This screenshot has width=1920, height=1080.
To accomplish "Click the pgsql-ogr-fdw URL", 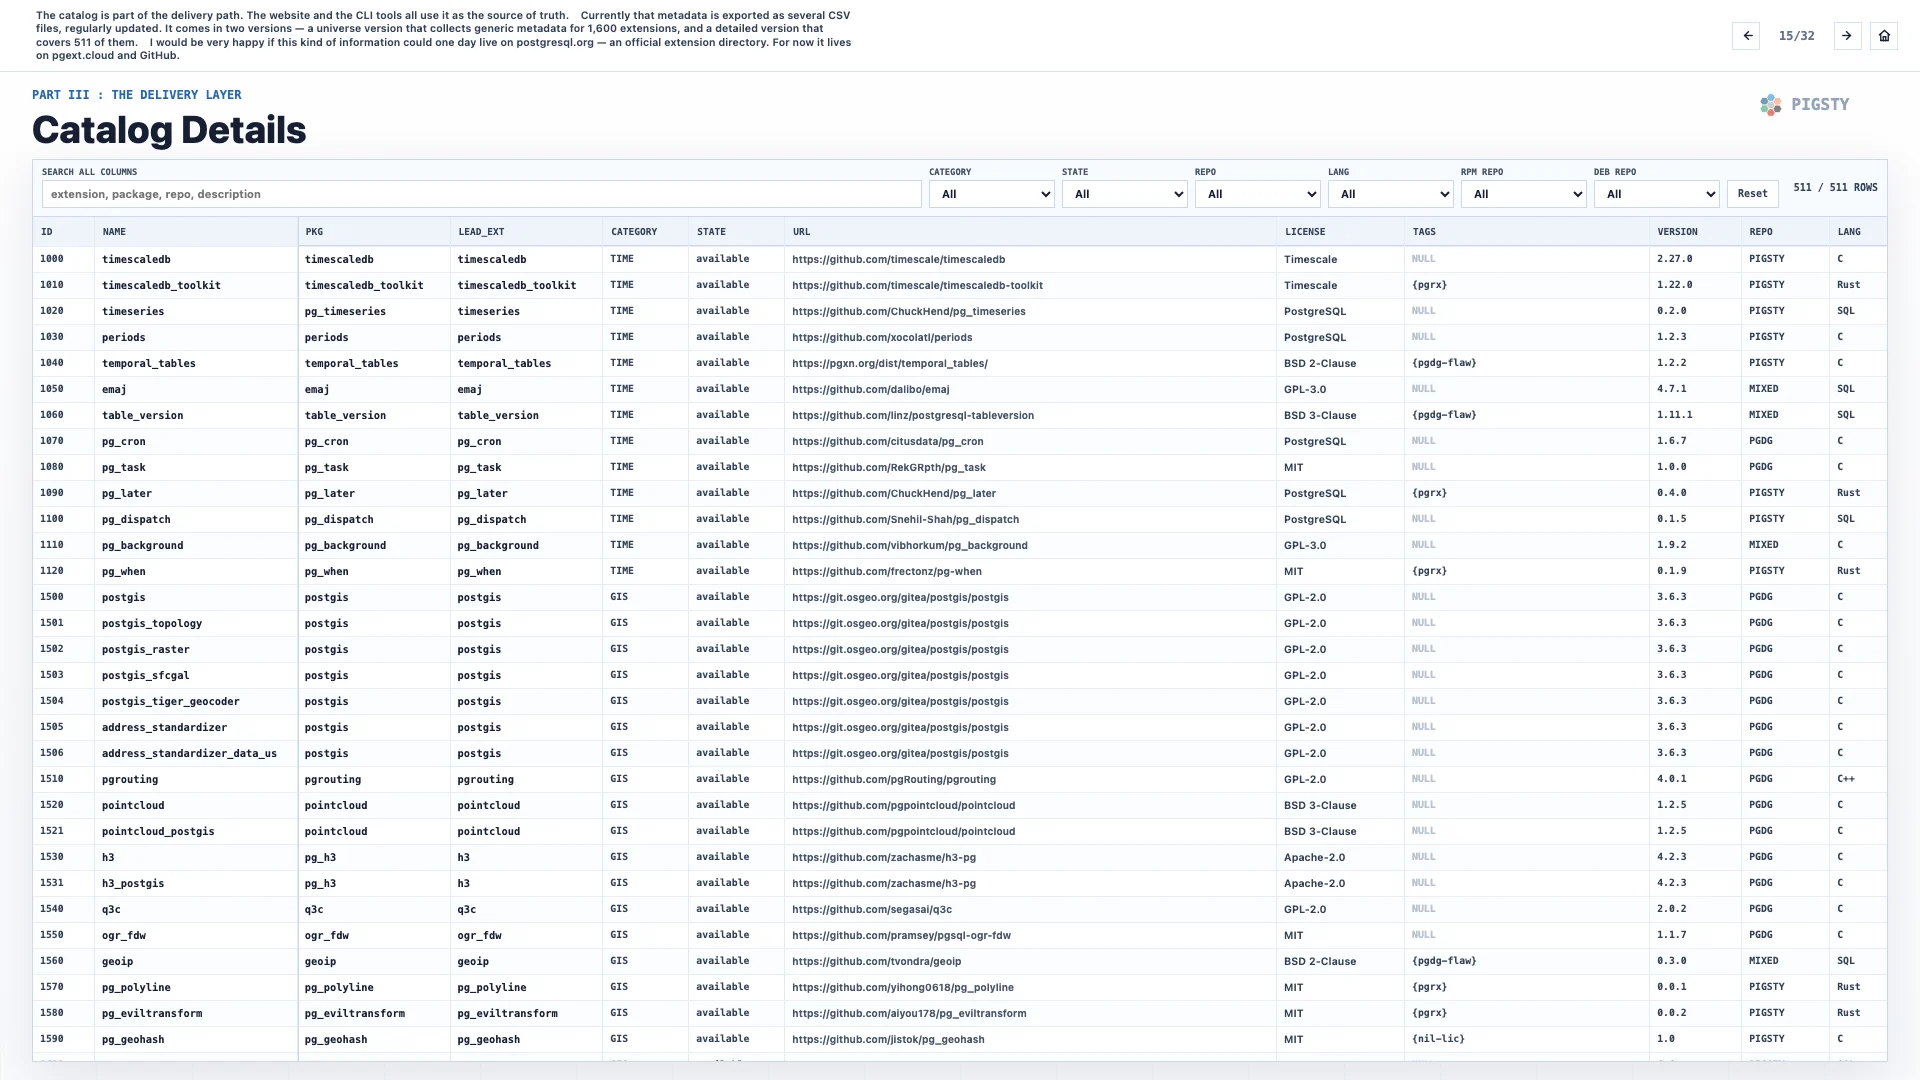I will (x=901, y=935).
